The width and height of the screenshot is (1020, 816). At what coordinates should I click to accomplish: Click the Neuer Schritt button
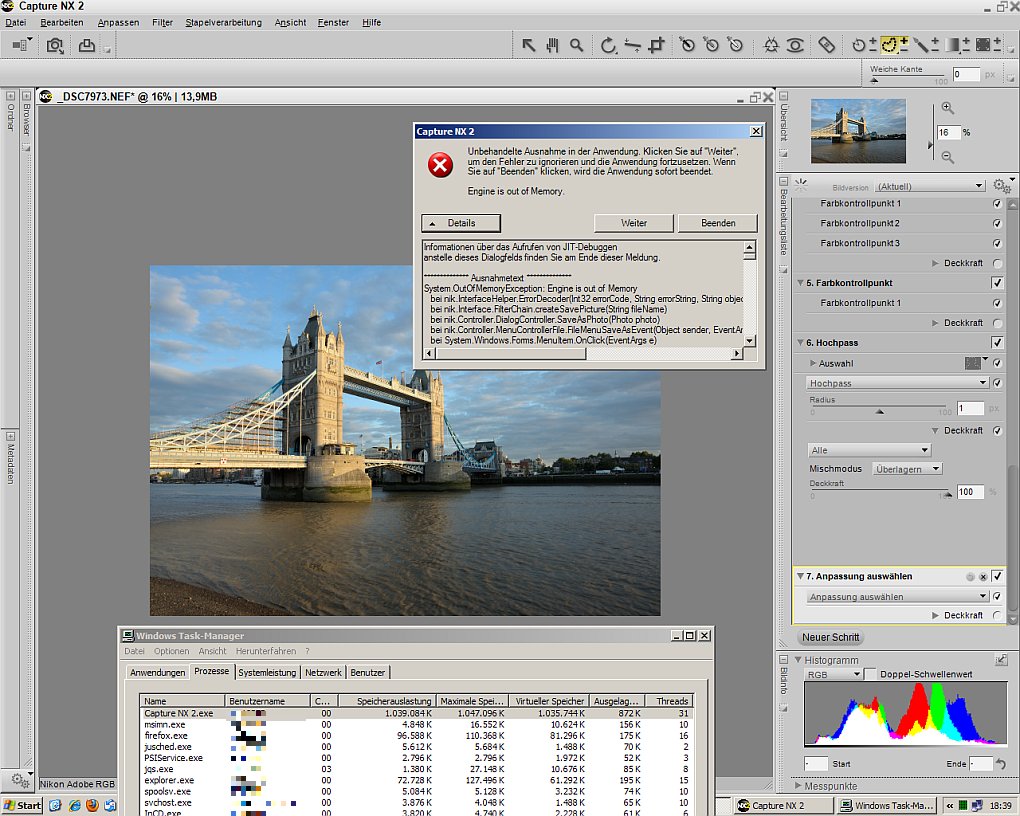click(830, 637)
